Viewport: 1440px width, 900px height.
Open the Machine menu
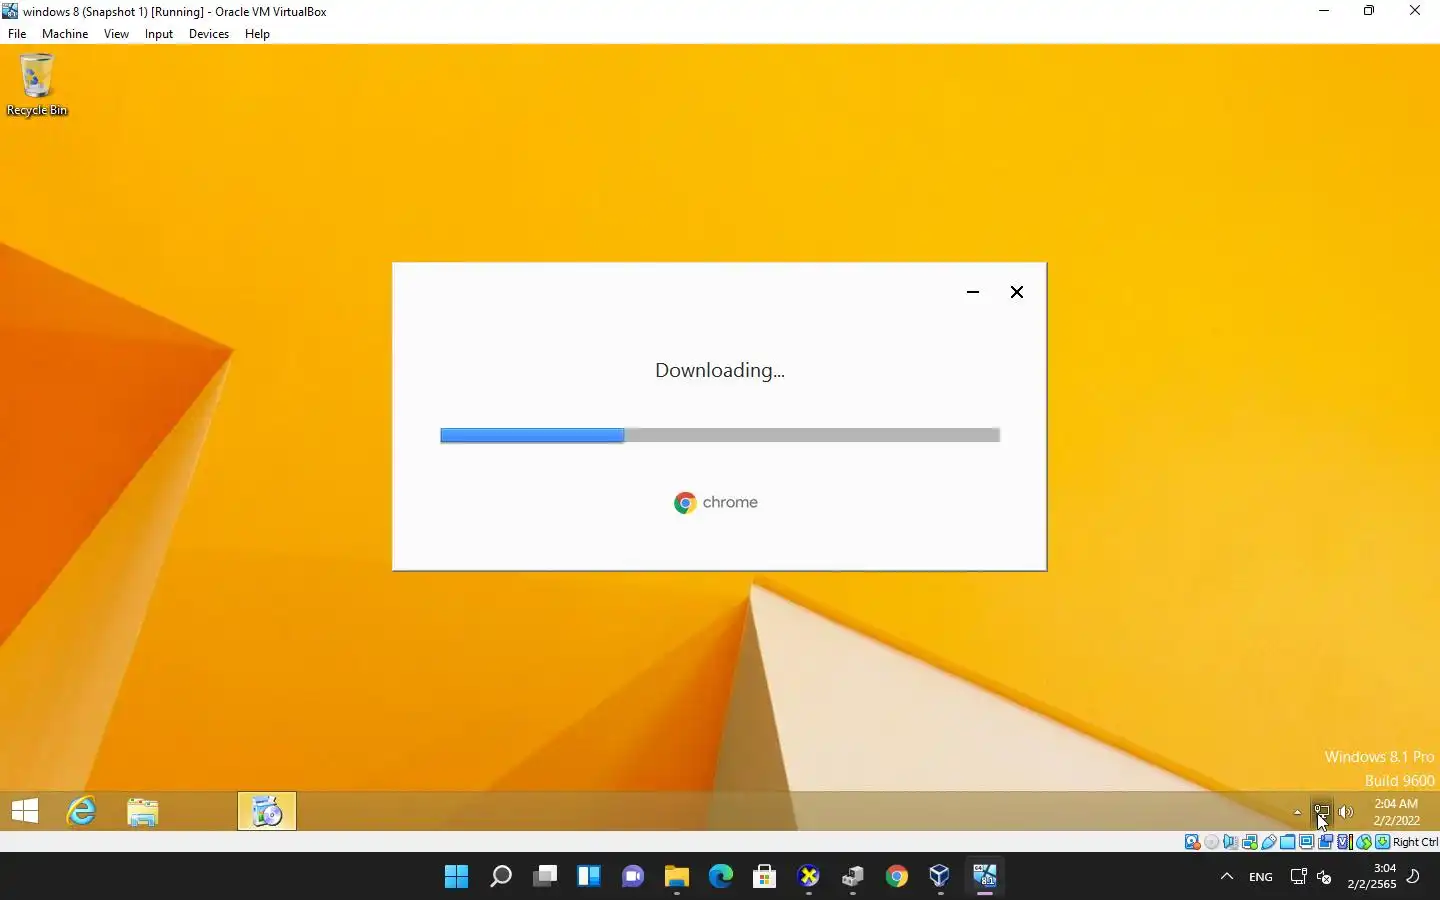coord(65,34)
